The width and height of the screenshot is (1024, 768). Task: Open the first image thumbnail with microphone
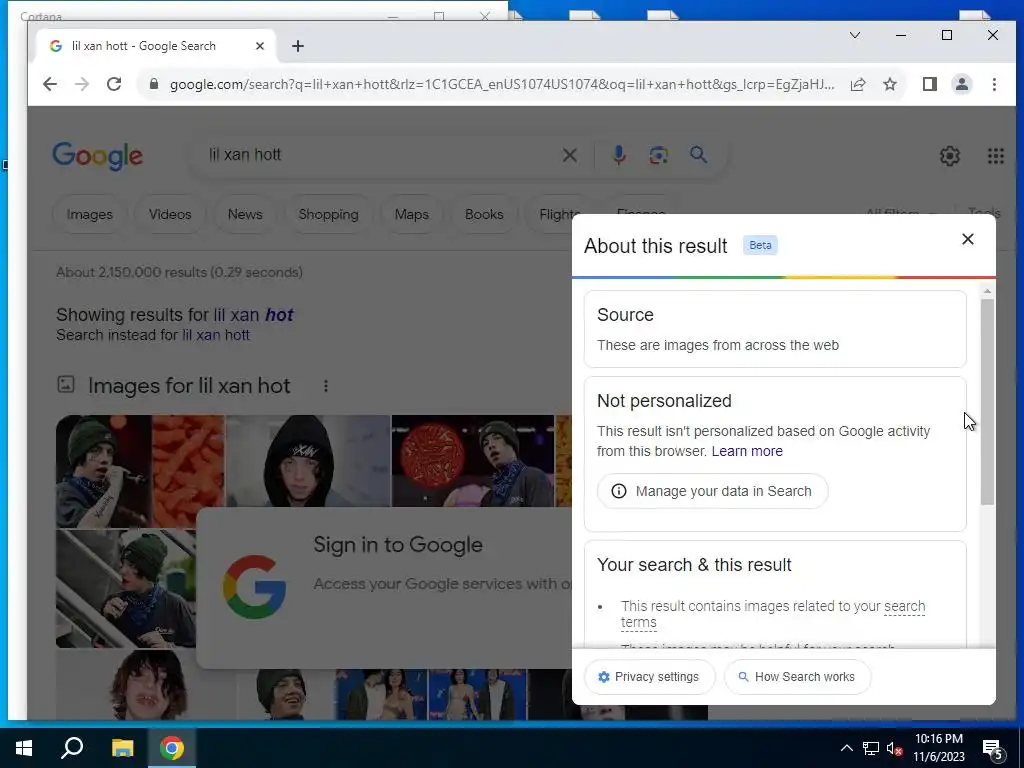103,471
